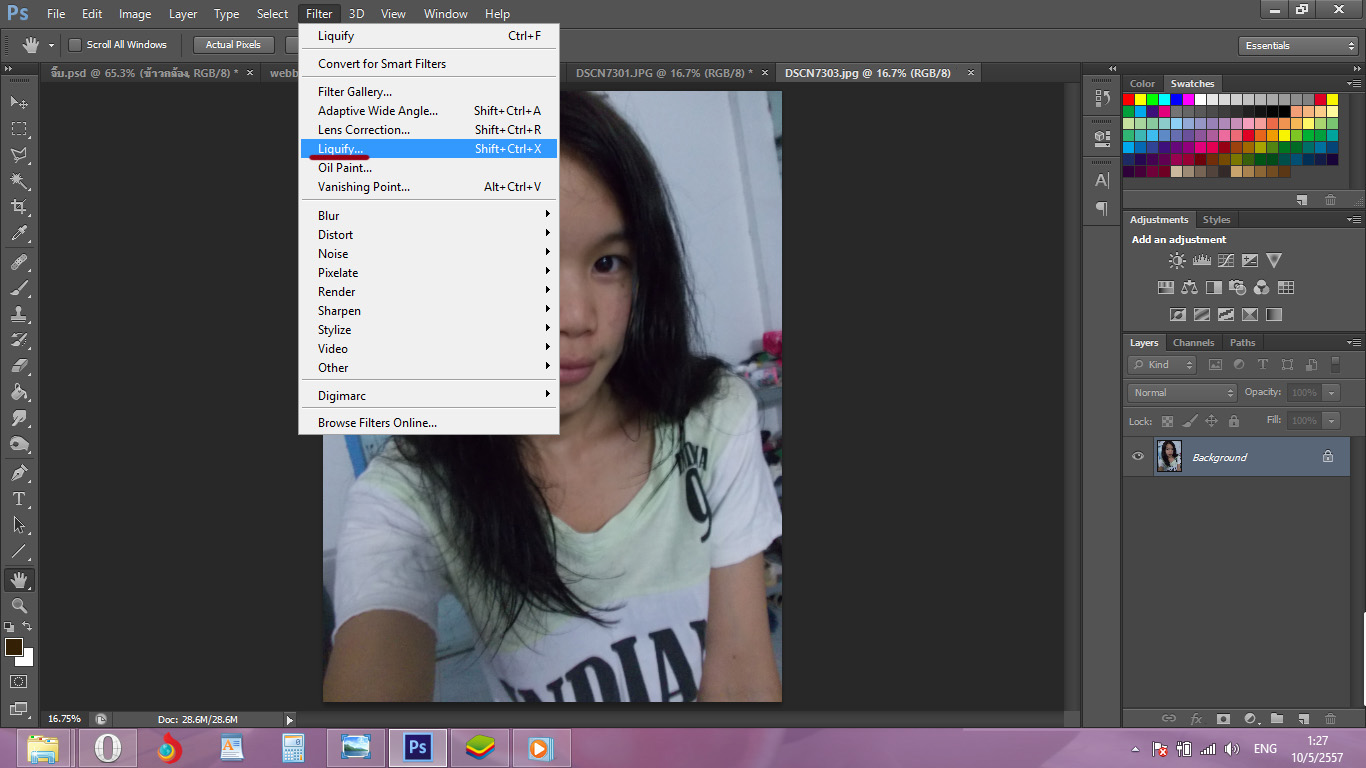
Task: Toggle lock image pixels brush icon
Action: click(x=1189, y=421)
